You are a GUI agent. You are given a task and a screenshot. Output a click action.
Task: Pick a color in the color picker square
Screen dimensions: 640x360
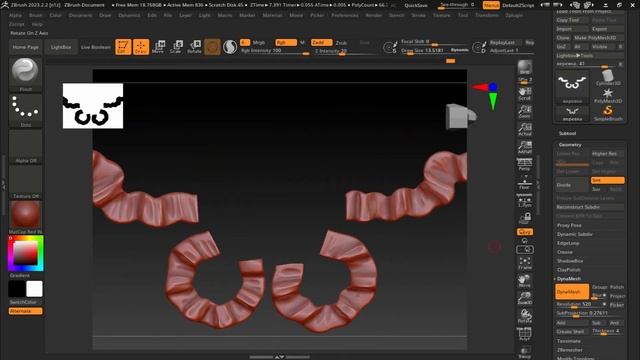pyautogui.click(x=25, y=253)
